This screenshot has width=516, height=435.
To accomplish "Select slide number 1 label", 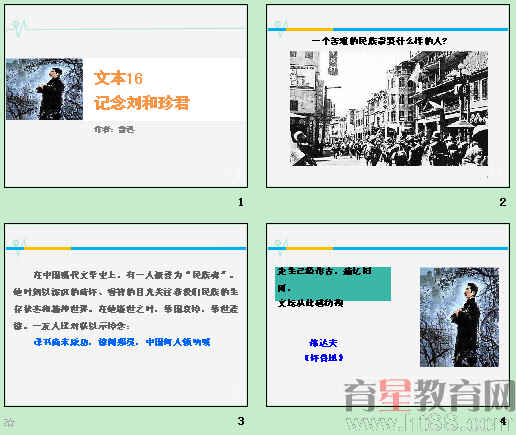I will point(241,202).
